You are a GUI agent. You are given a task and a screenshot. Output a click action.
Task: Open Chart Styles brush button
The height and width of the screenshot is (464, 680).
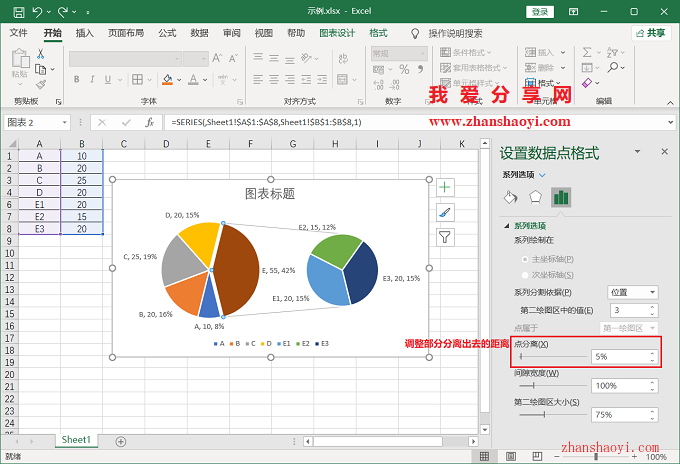click(445, 212)
